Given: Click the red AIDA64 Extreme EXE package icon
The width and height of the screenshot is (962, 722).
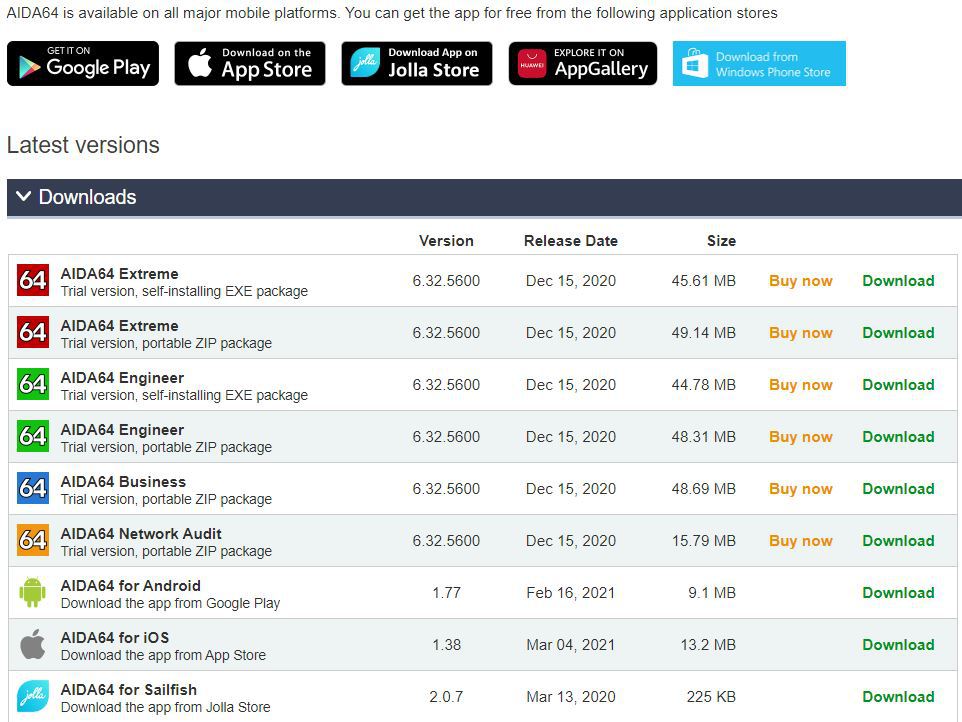Looking at the screenshot, I should [x=33, y=280].
